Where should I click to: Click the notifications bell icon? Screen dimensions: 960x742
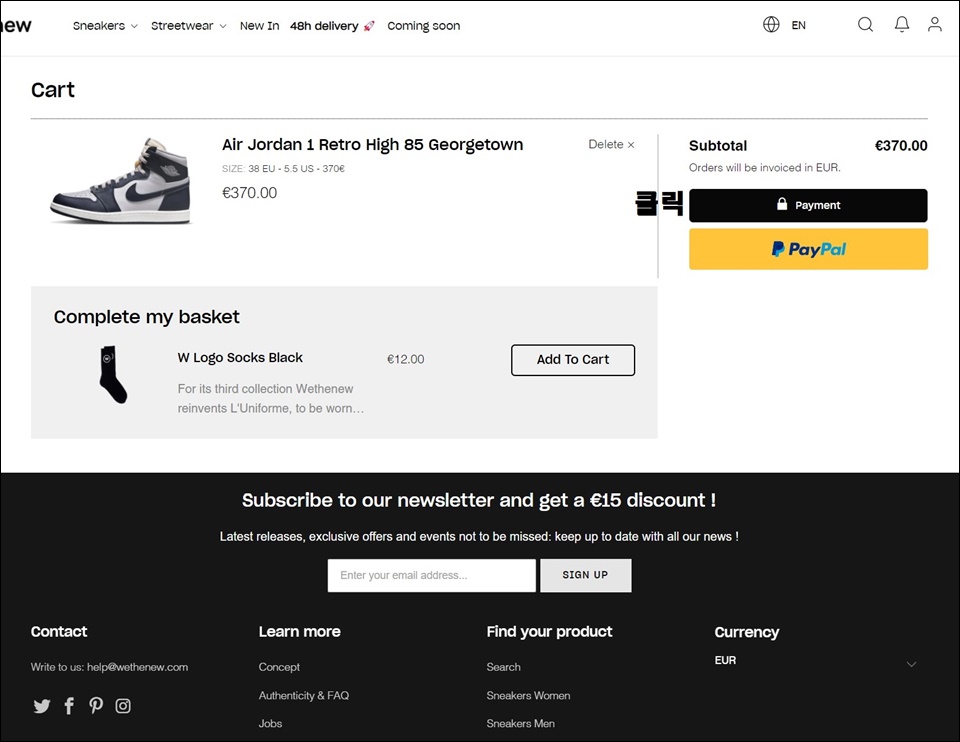click(902, 24)
